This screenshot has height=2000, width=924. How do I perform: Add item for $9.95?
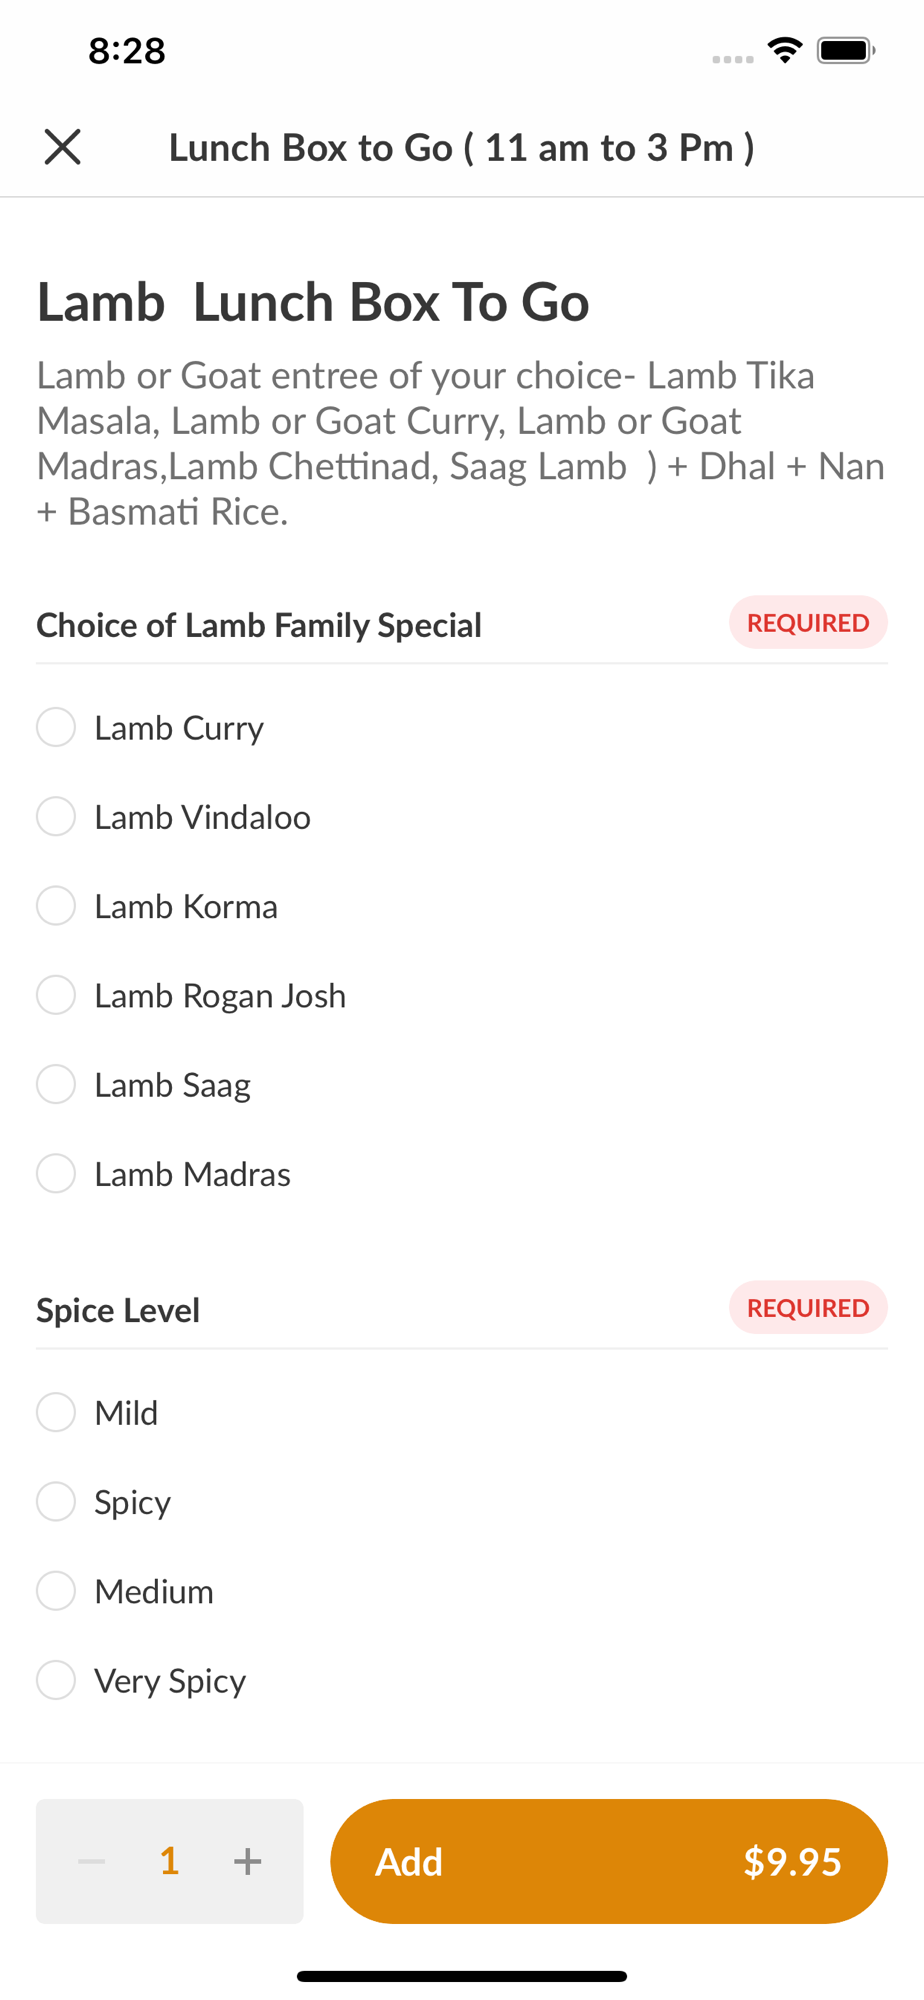[609, 1861]
